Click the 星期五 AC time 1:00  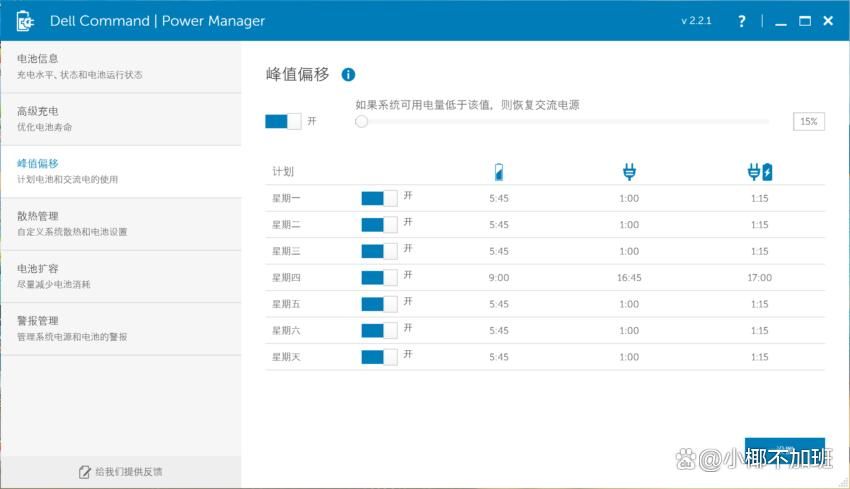[629, 304]
